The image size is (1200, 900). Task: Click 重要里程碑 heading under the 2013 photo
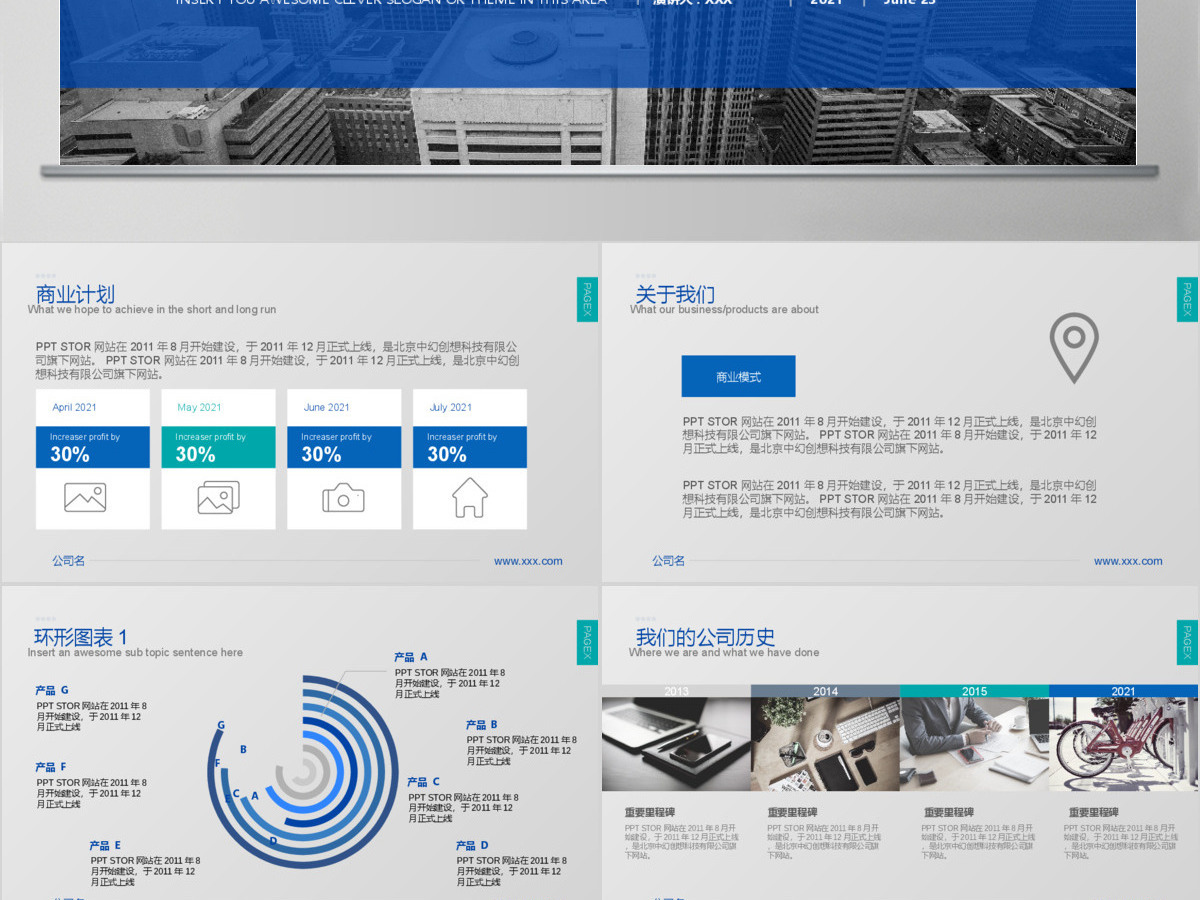click(x=650, y=813)
